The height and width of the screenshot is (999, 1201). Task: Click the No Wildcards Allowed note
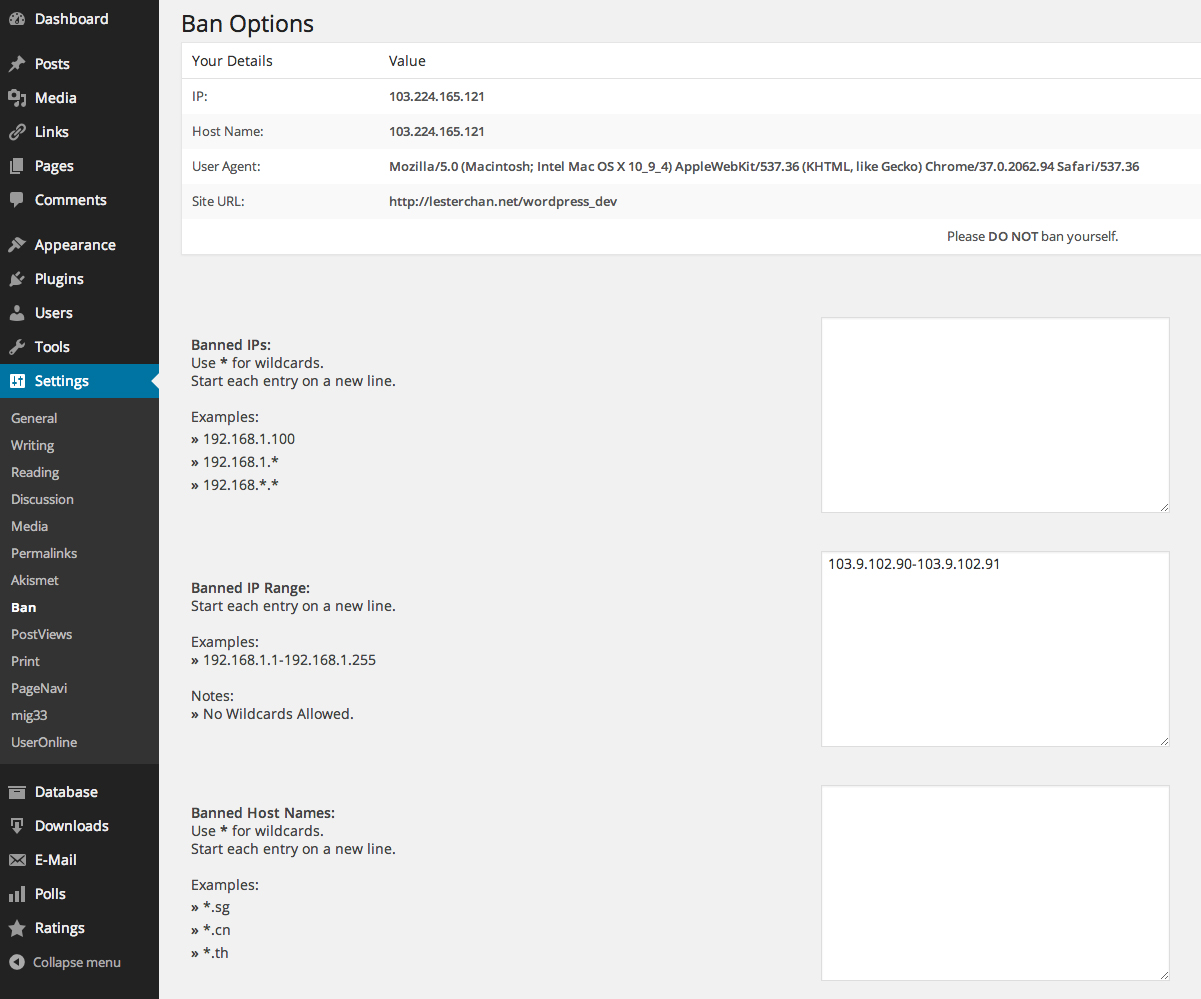click(278, 714)
